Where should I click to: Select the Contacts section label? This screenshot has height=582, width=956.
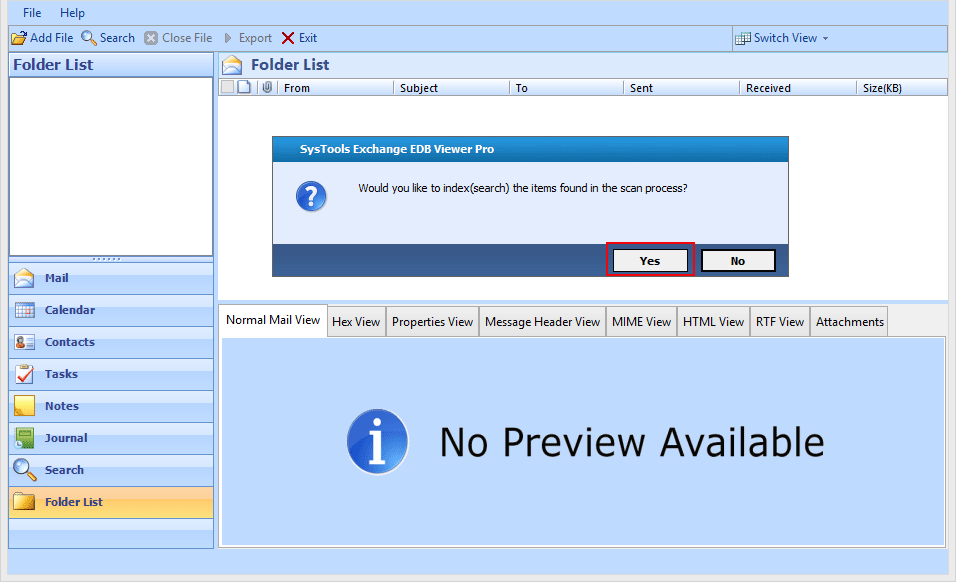[70, 342]
